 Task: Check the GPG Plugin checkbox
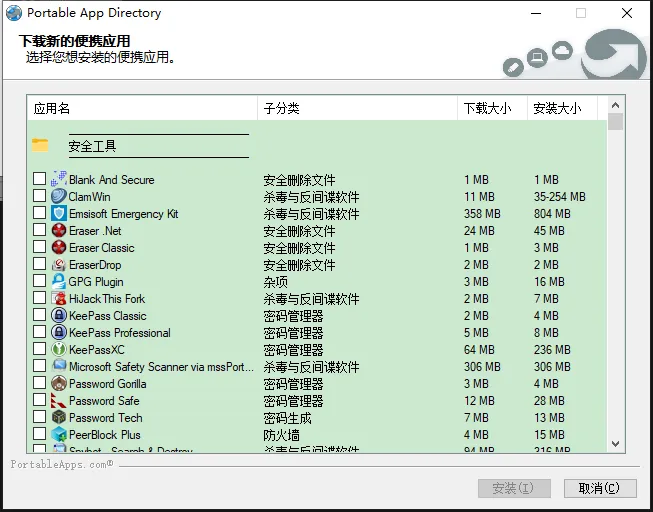40,281
